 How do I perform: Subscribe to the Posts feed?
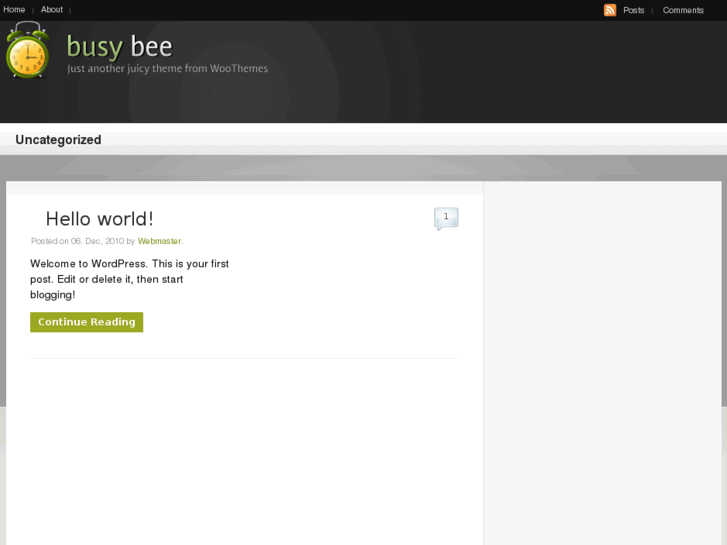pyautogui.click(x=633, y=10)
